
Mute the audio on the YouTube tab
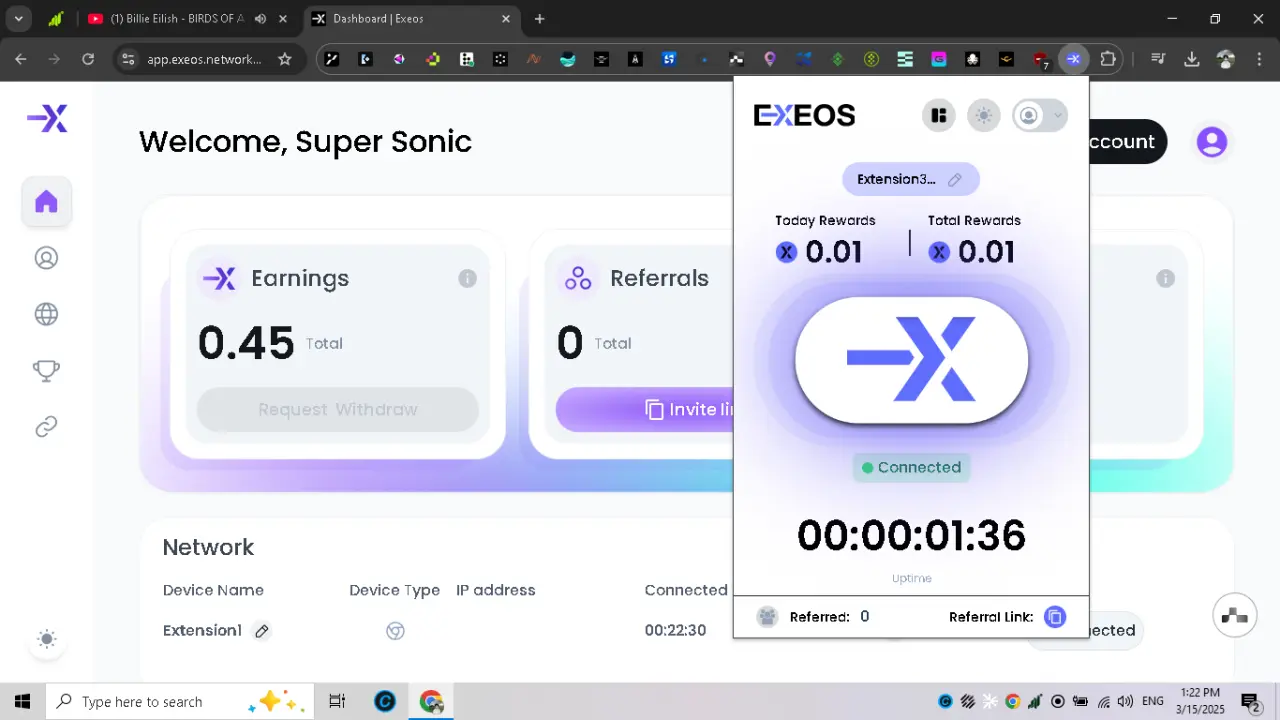pos(261,19)
